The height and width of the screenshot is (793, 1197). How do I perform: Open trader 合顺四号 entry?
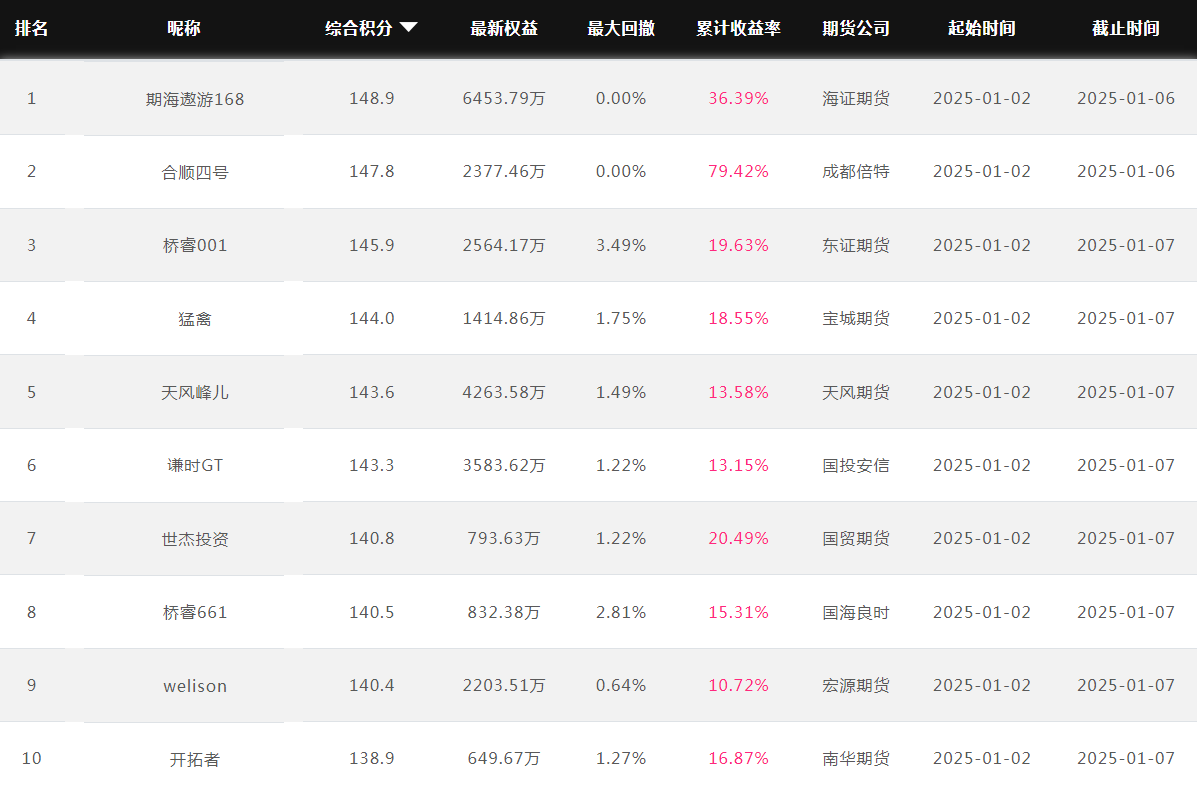pyautogui.click(x=195, y=172)
